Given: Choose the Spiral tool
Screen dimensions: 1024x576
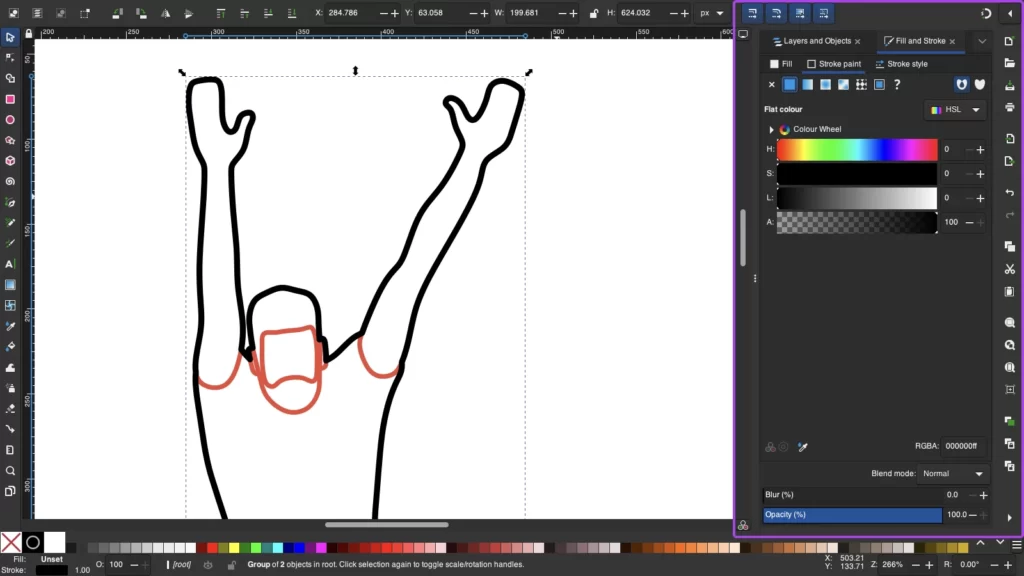Looking at the screenshot, I should pyautogui.click(x=10, y=182).
